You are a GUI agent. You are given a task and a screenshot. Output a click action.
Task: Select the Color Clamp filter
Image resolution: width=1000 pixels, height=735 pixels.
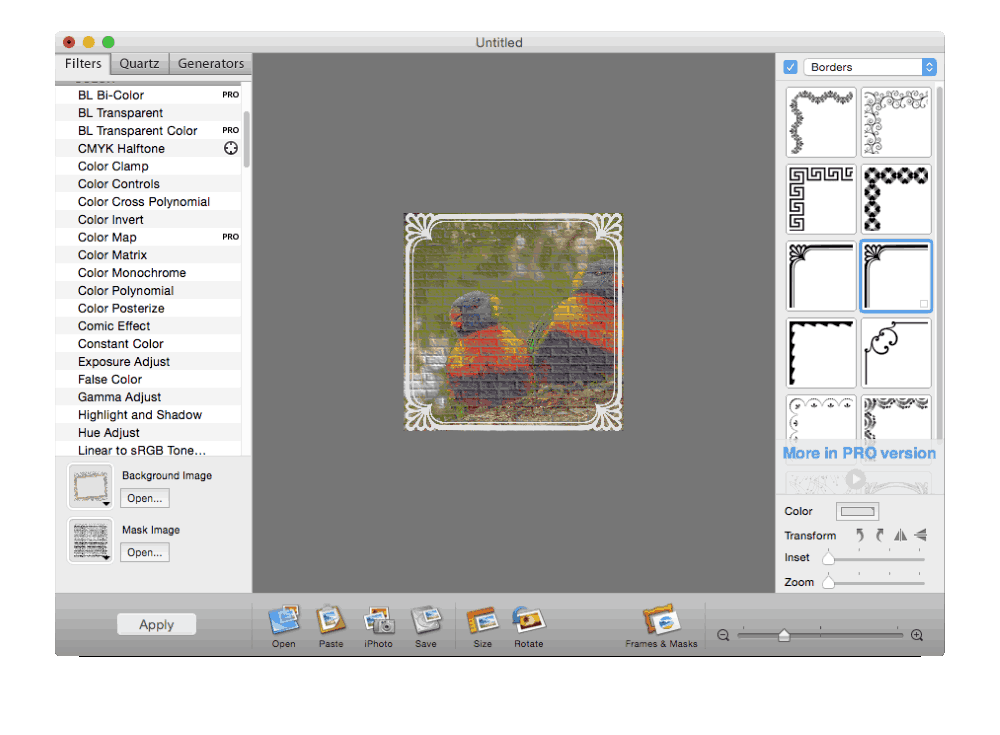tap(148, 167)
